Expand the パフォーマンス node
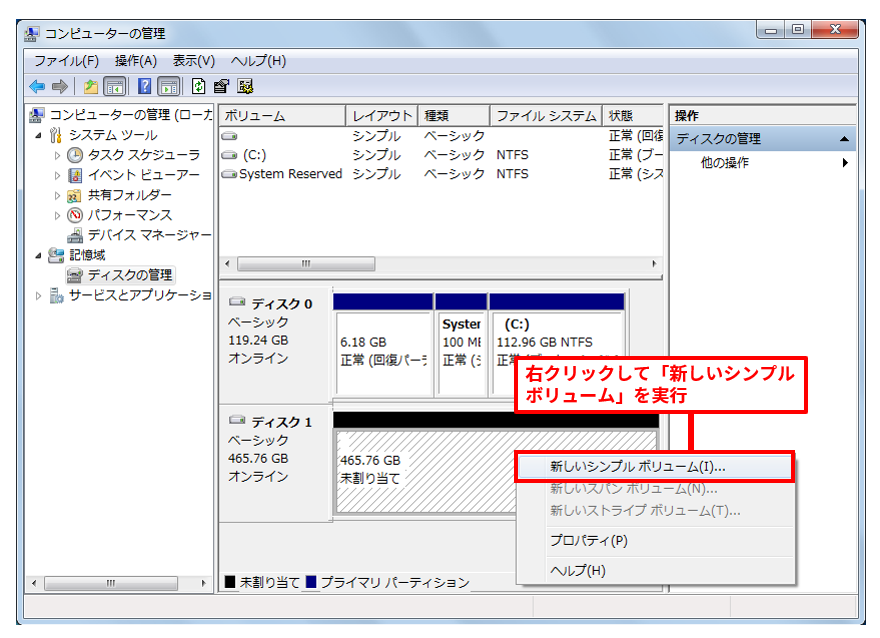Image resolution: width=880 pixels, height=638 pixels. pyautogui.click(x=57, y=215)
